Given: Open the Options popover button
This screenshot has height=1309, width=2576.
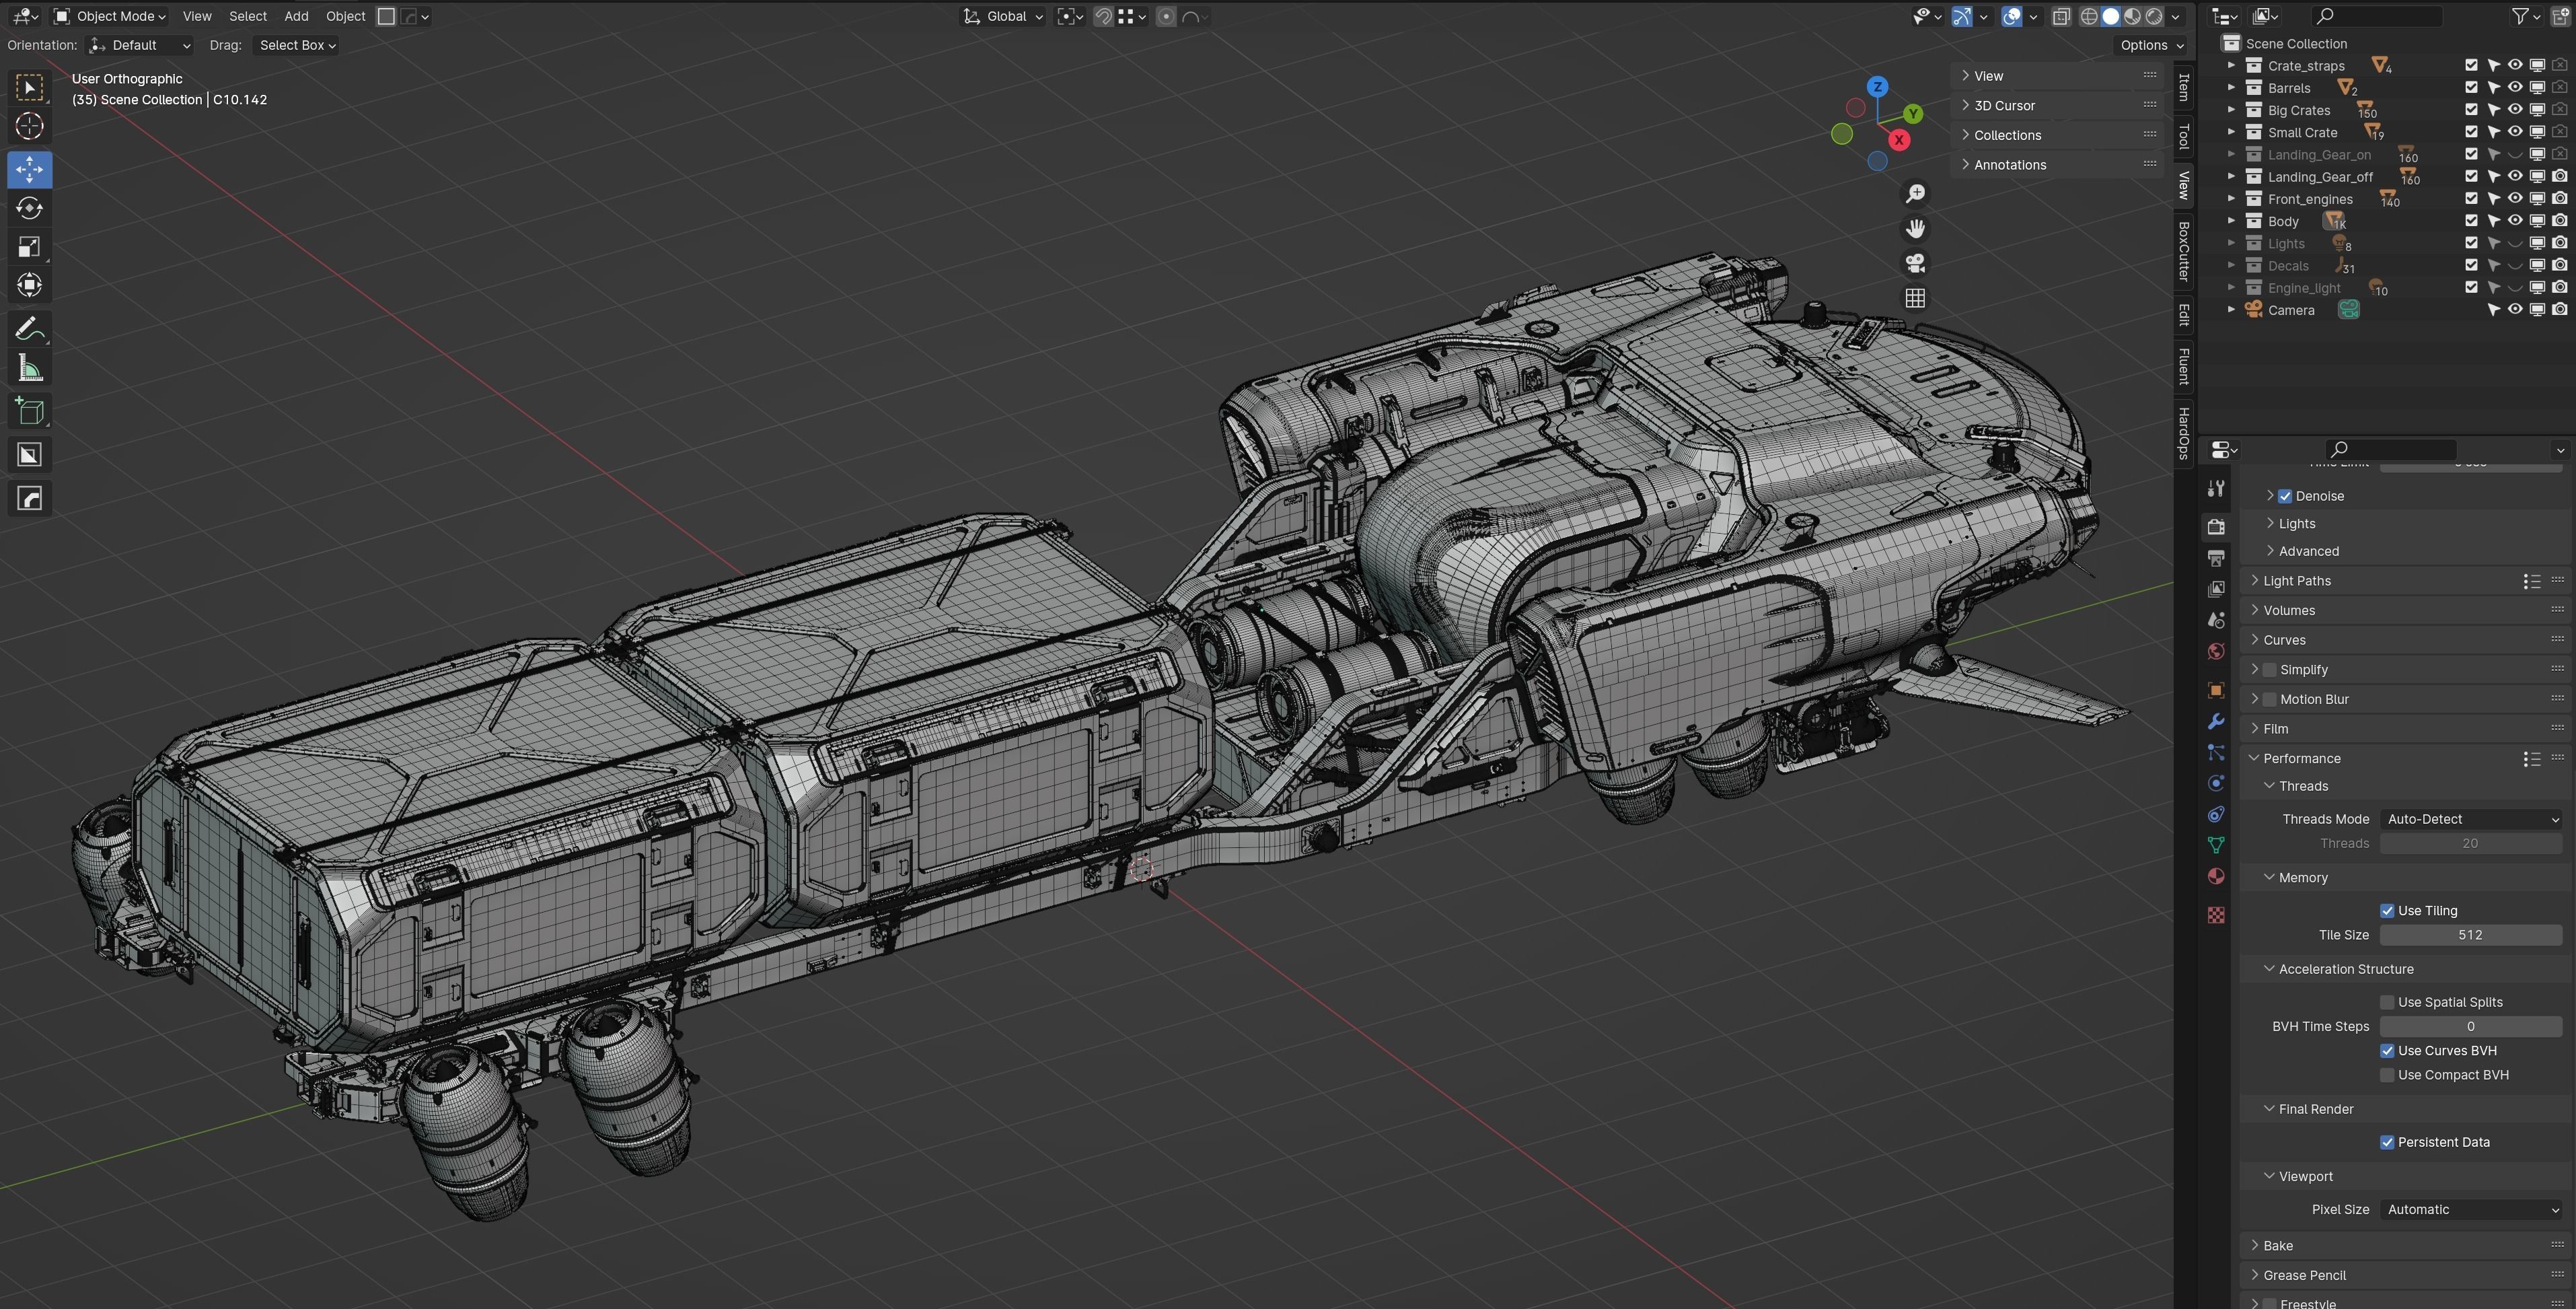Looking at the screenshot, I should pyautogui.click(x=2151, y=45).
